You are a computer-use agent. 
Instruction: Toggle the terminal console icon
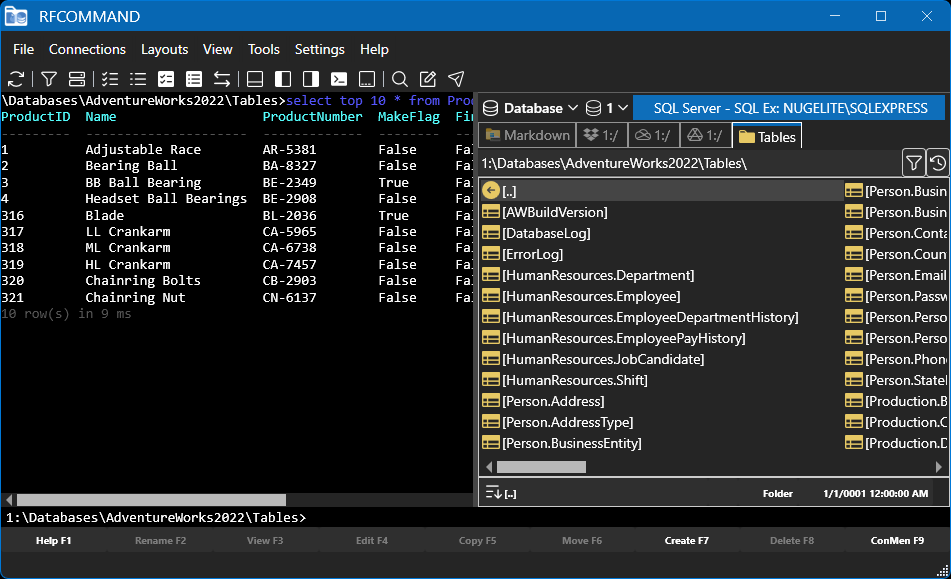[x=339, y=79]
